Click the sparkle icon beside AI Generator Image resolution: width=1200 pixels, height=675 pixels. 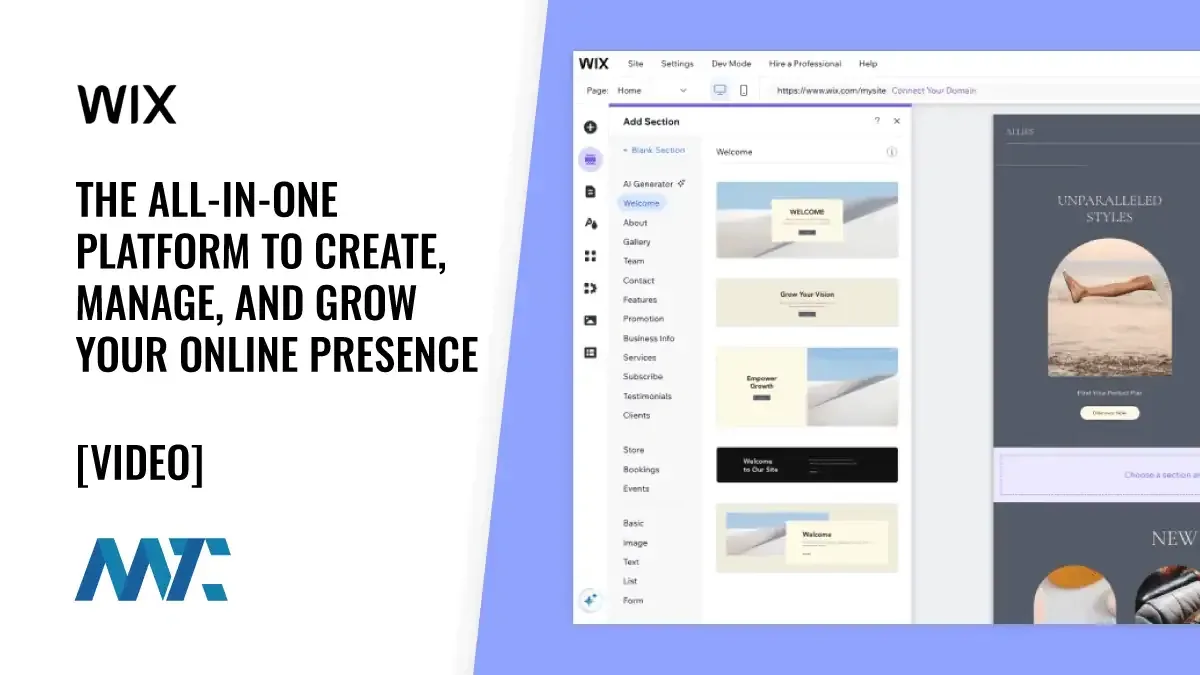(x=681, y=184)
